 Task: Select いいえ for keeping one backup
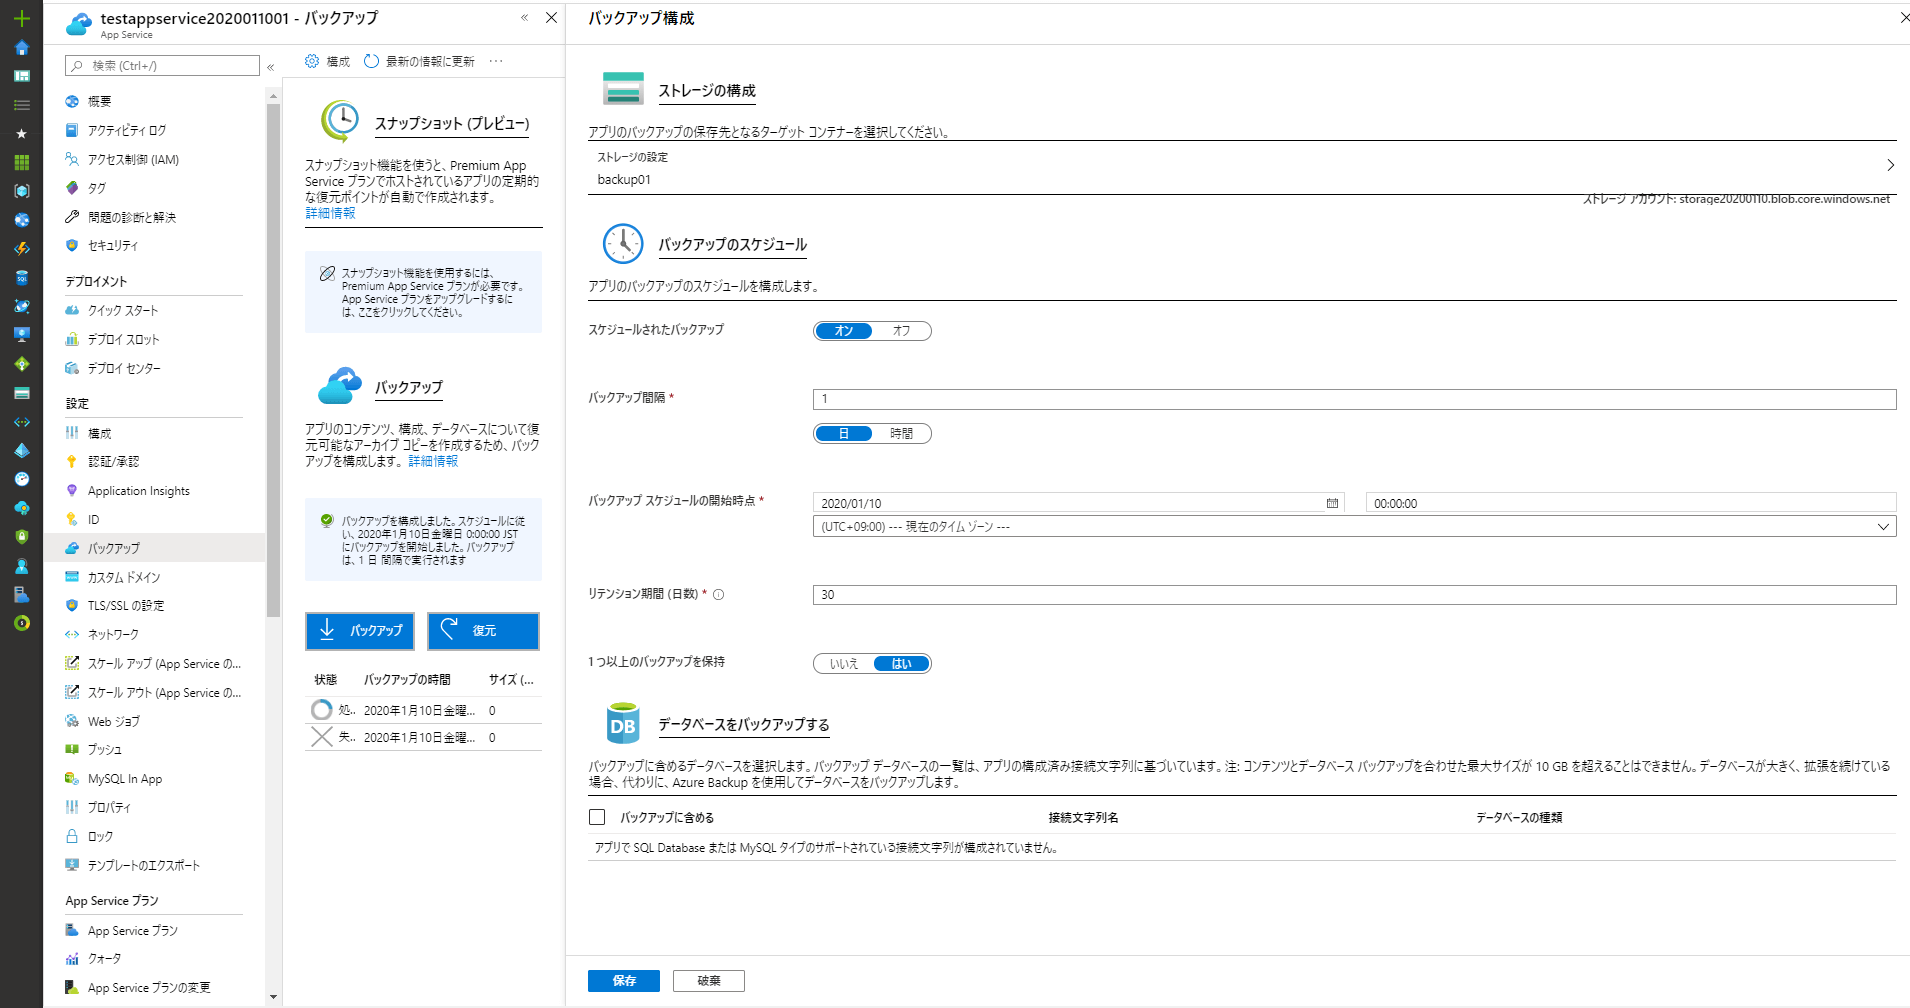843,664
